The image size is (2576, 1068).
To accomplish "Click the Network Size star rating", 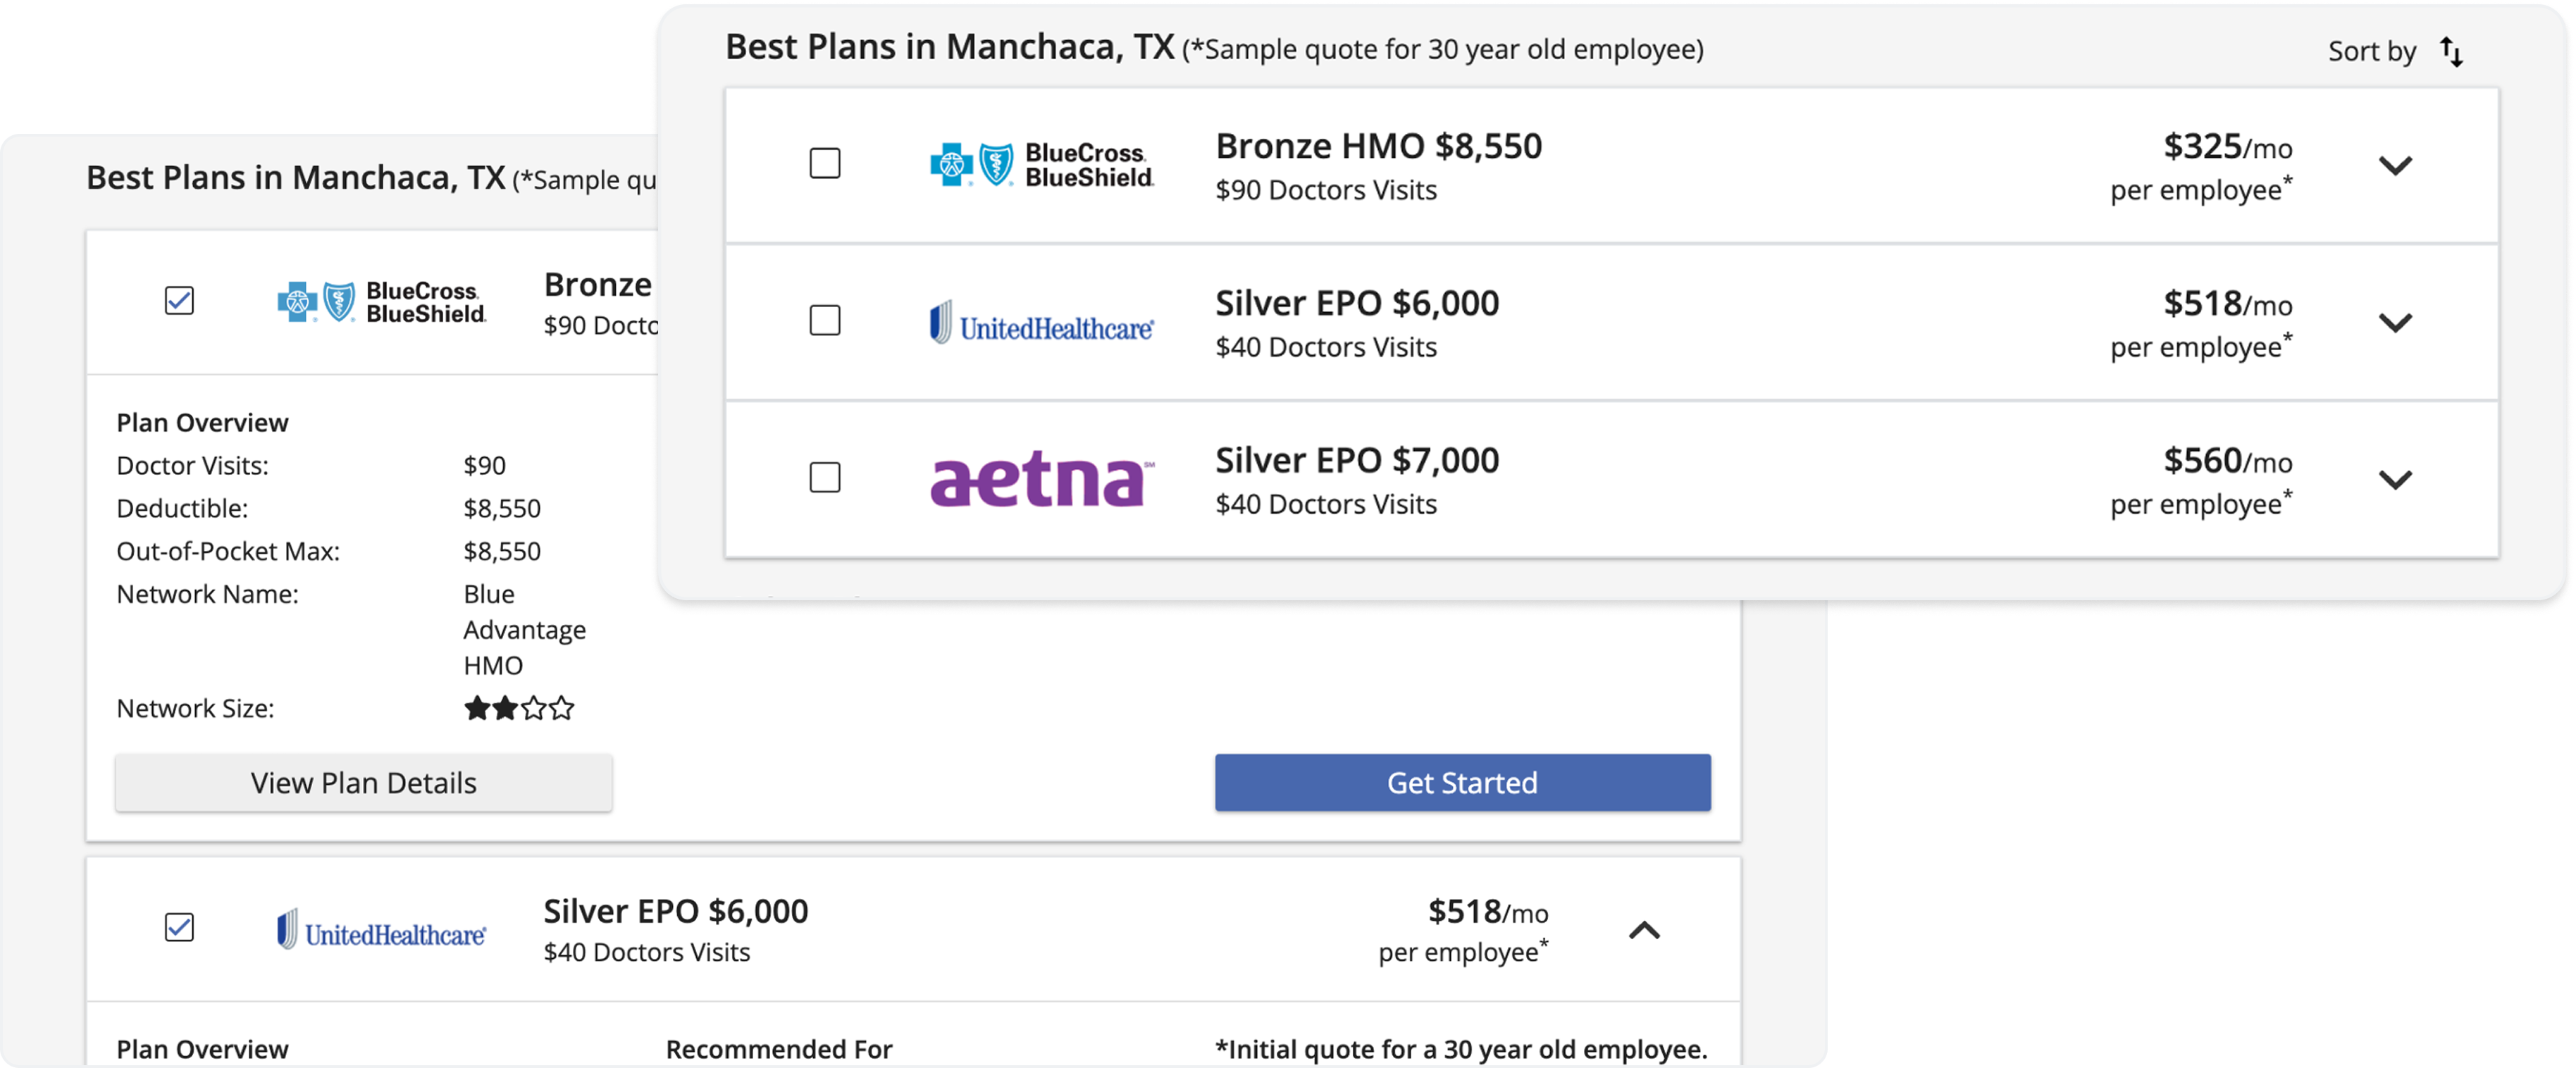I will click(519, 709).
